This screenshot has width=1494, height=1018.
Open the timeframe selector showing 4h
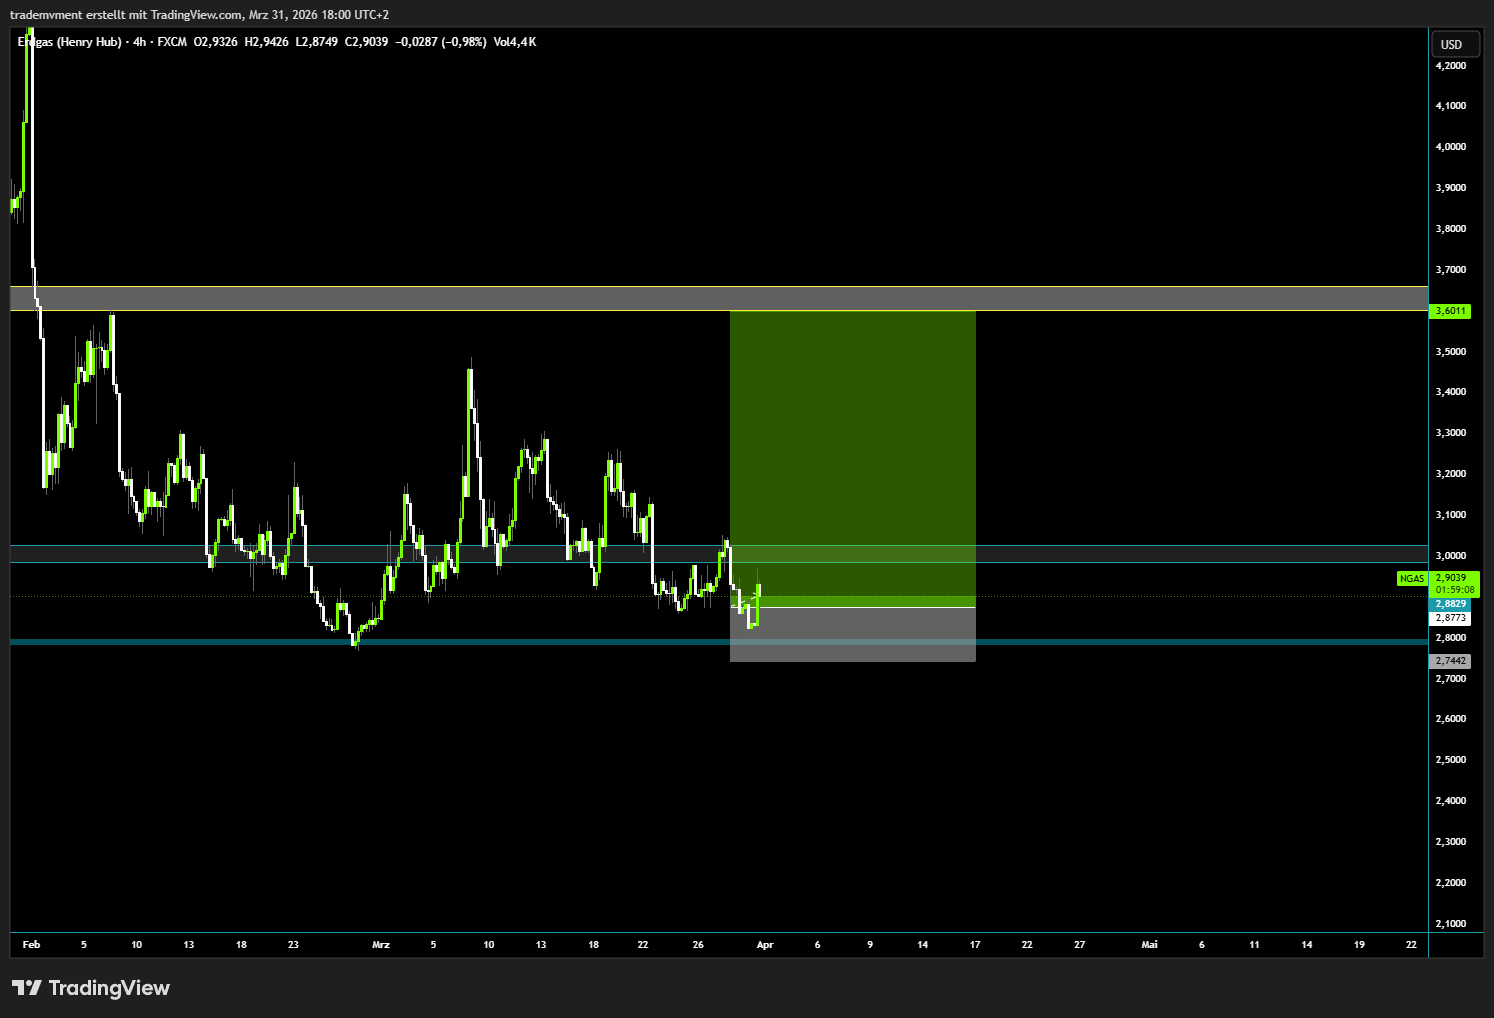(137, 42)
